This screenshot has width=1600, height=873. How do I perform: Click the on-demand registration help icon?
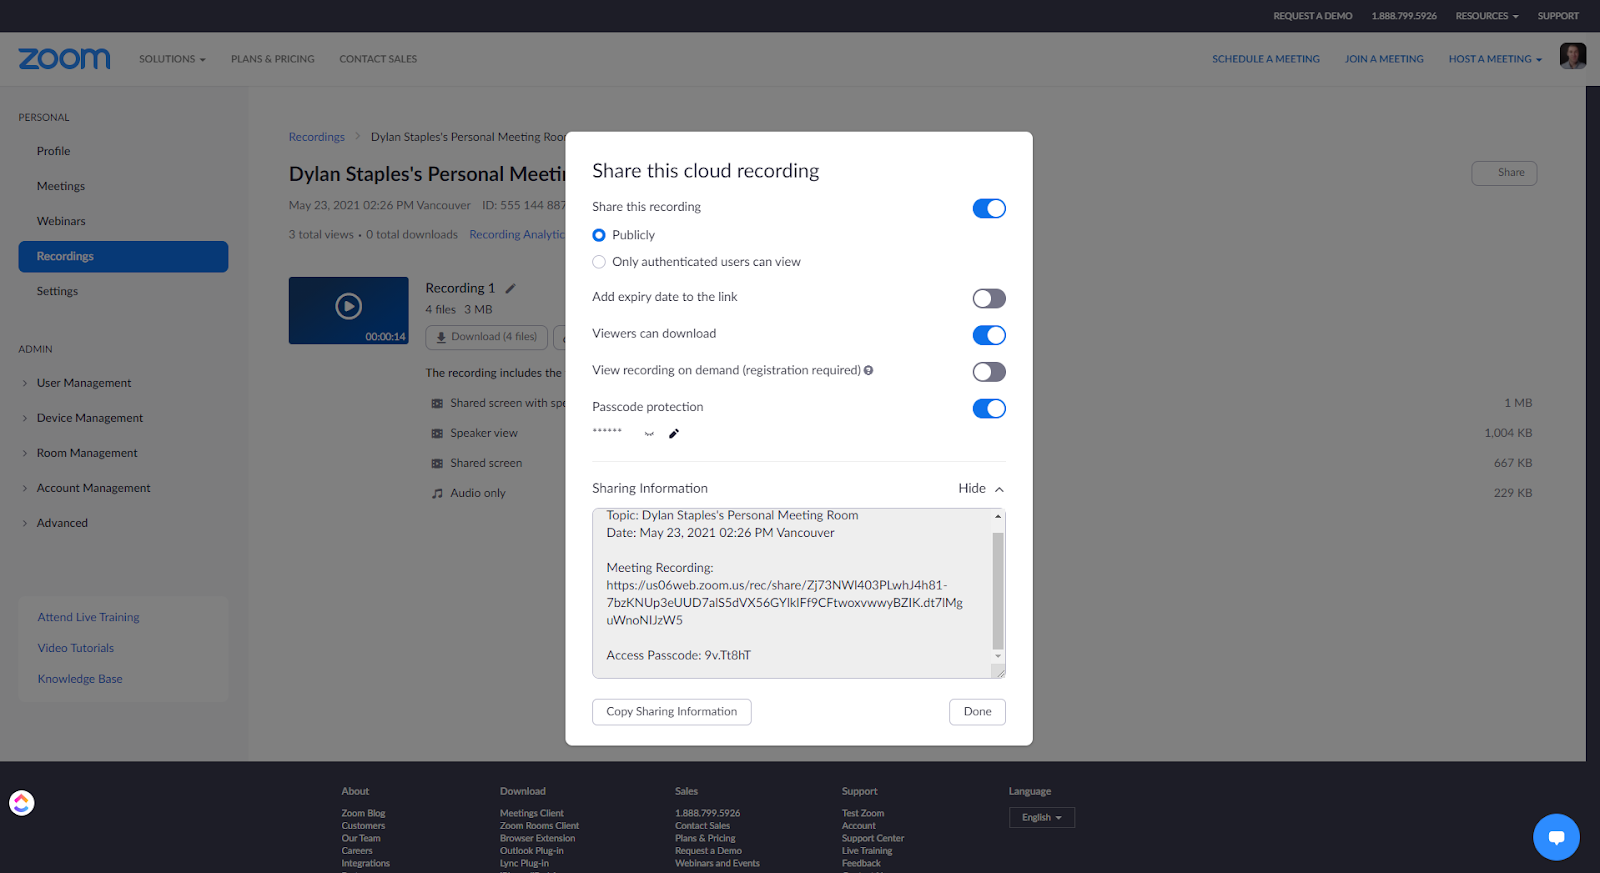(x=868, y=370)
